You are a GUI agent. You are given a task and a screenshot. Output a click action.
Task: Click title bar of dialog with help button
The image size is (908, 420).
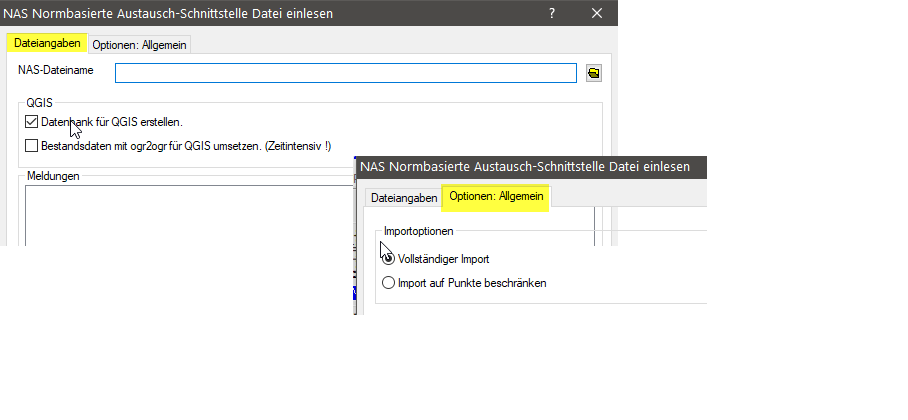(x=250, y=13)
